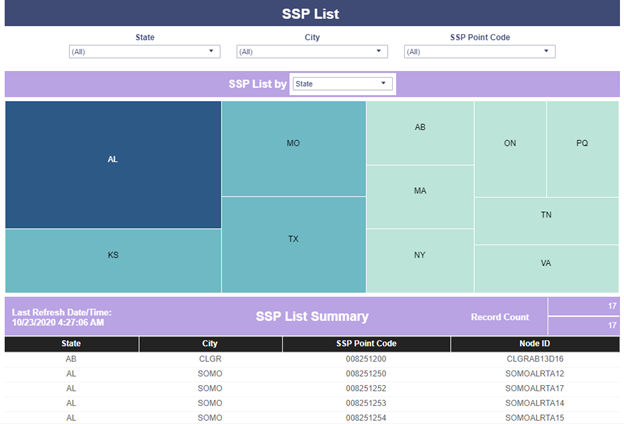The height and width of the screenshot is (424, 624).
Task: Open the SSP Point Code filter dropdown
Action: coord(480,51)
